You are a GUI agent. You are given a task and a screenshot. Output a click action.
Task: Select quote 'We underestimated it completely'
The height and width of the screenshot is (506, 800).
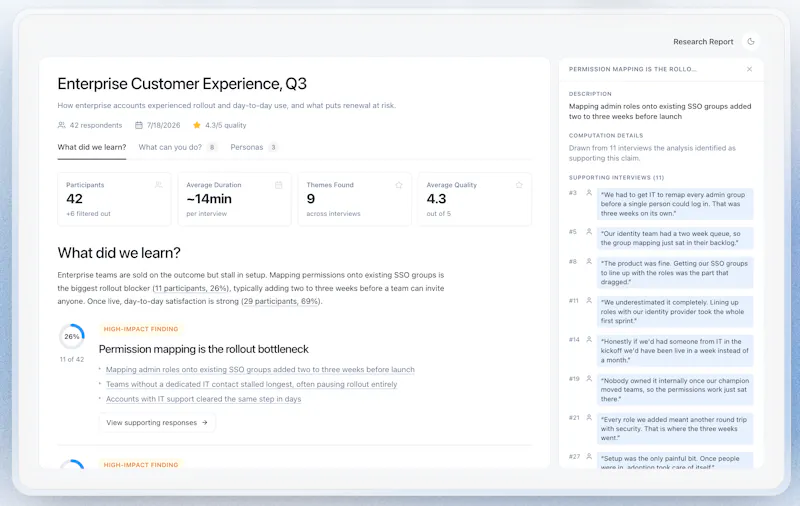(675, 312)
